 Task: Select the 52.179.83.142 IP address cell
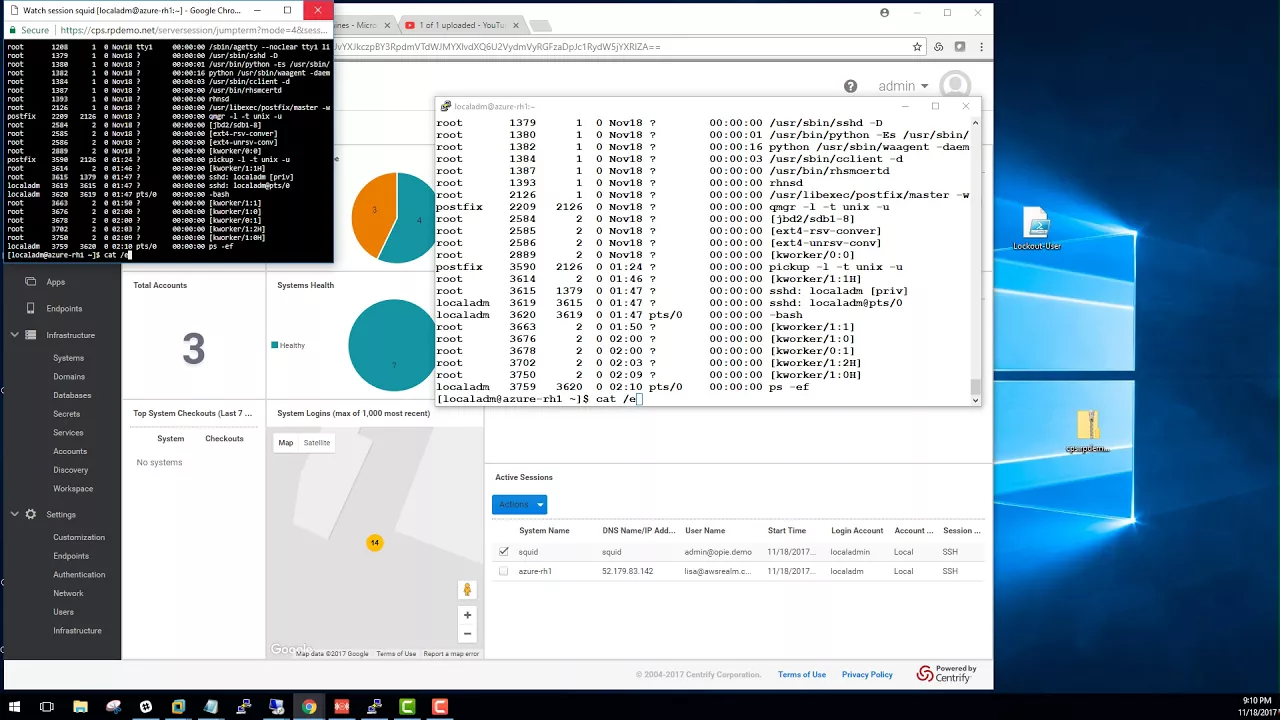(627, 571)
